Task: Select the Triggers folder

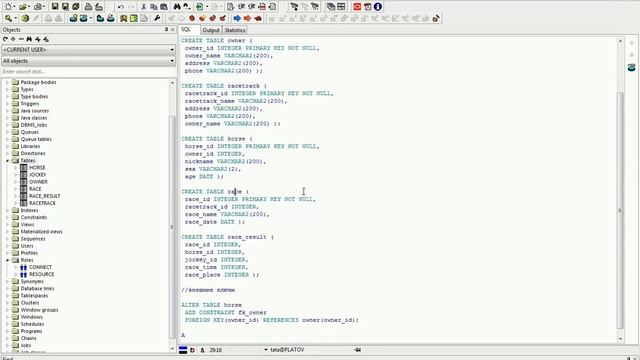Action: pos(30,104)
